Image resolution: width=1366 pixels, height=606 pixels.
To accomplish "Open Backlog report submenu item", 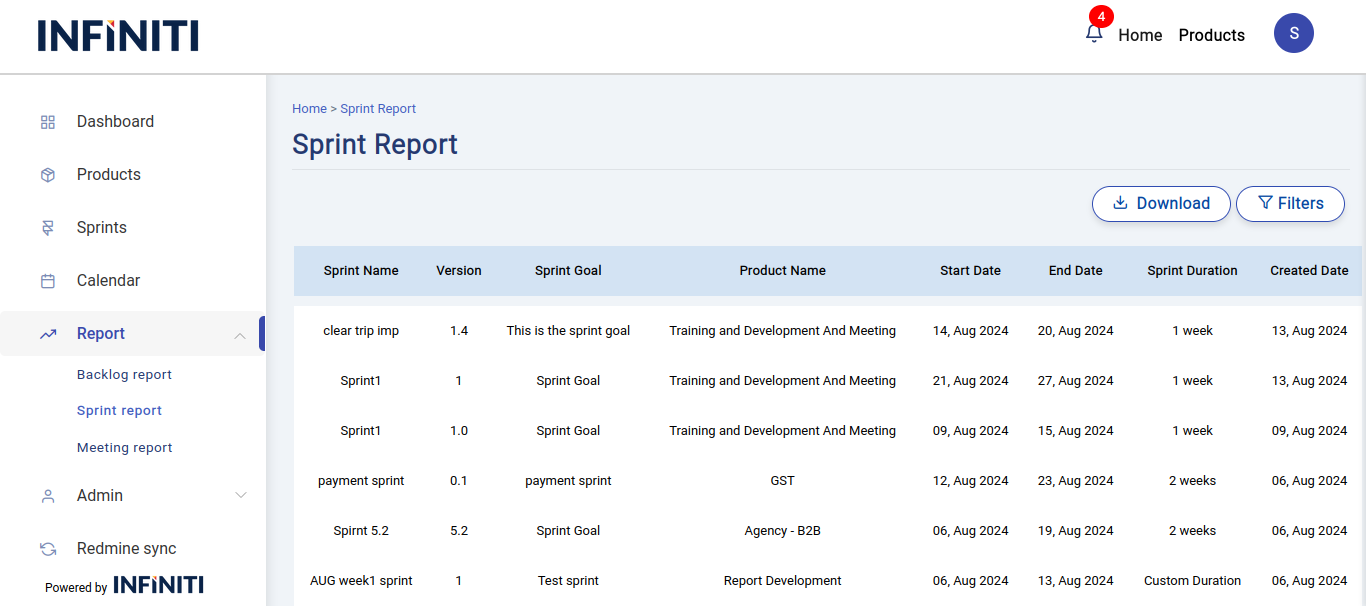I will click(124, 375).
